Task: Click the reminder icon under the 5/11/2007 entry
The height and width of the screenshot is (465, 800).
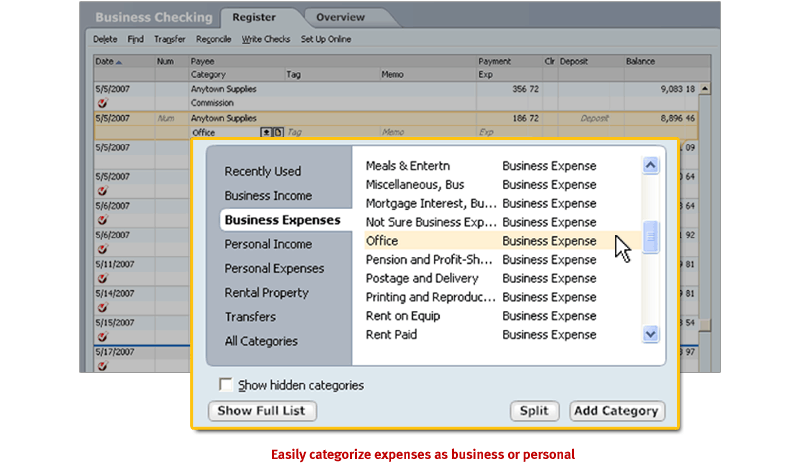Action: pos(102,279)
